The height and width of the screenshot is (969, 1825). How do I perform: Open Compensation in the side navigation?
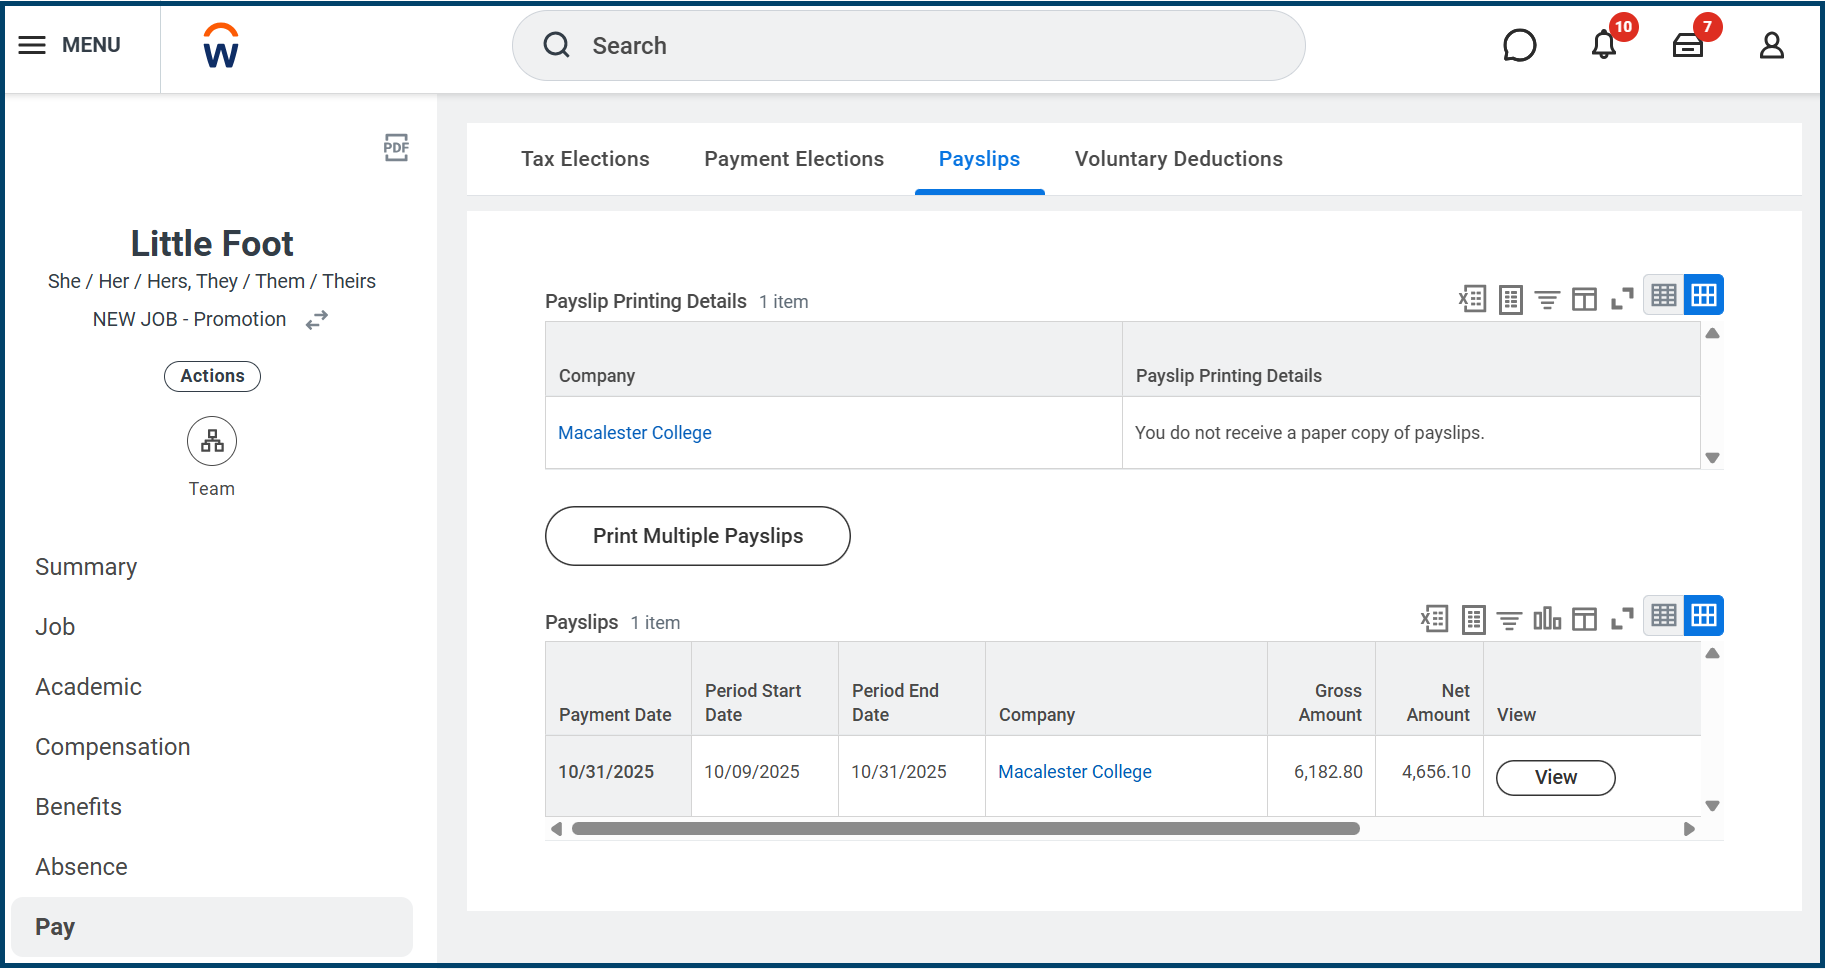(113, 747)
